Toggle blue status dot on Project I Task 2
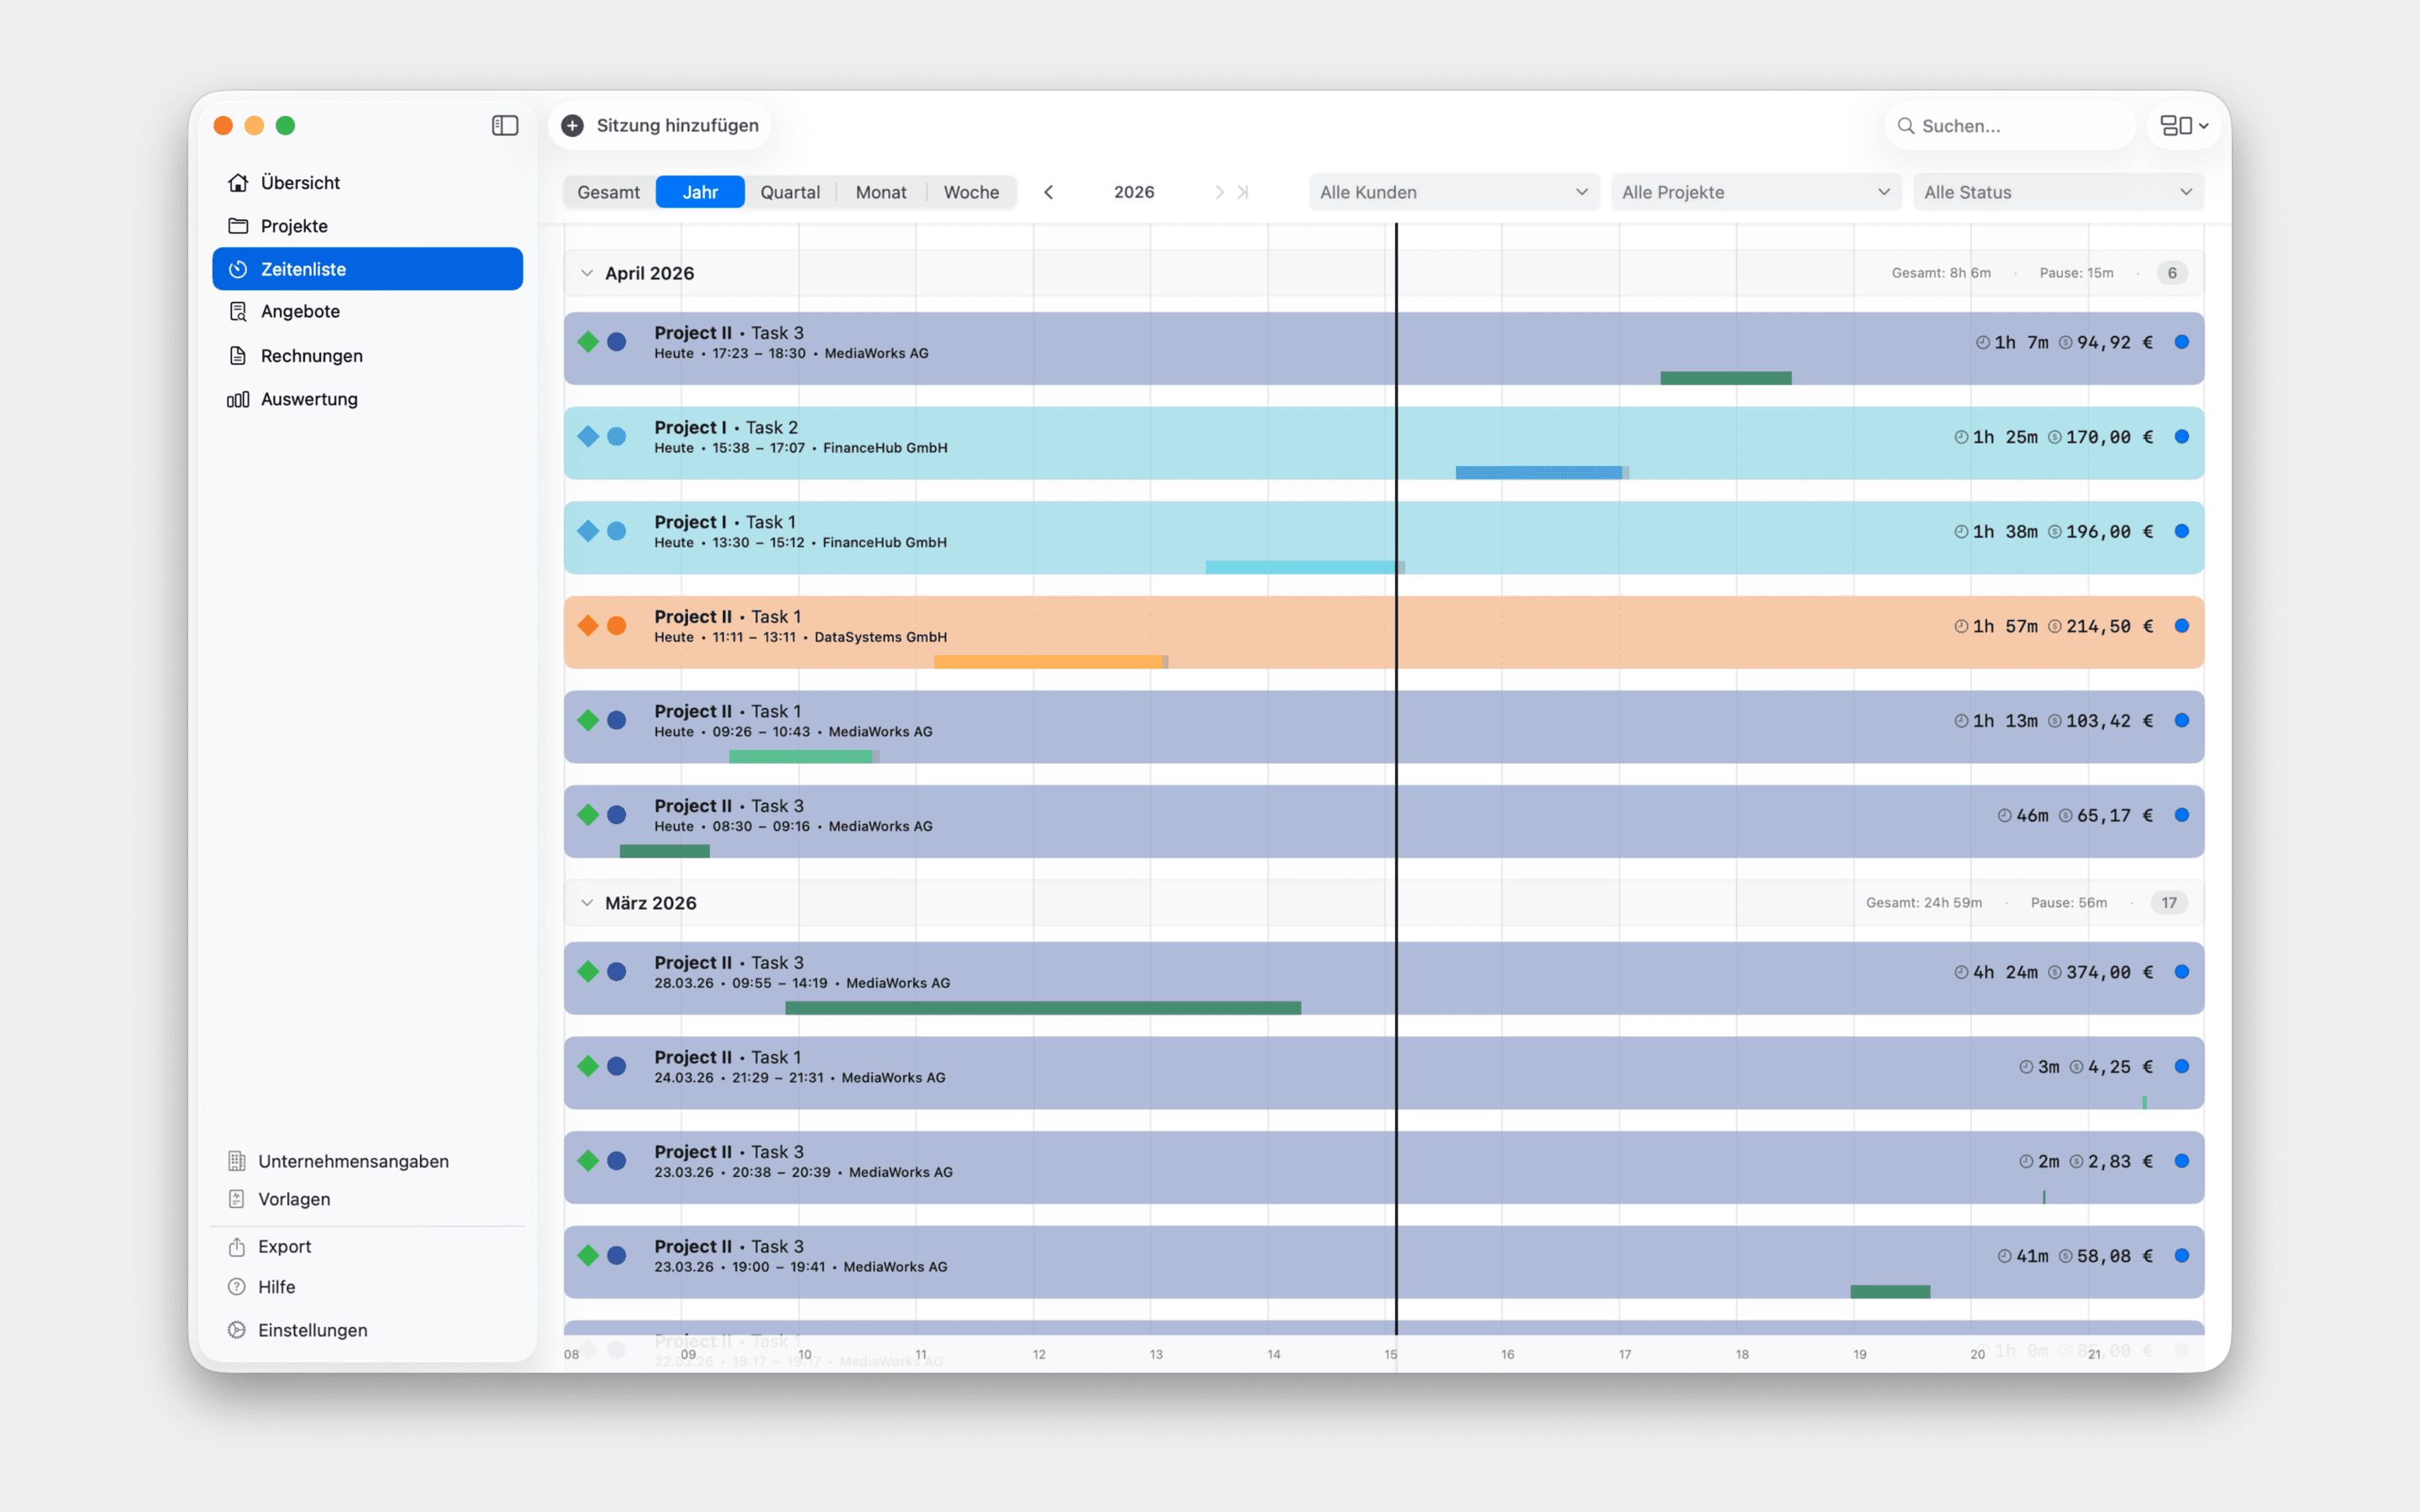Image resolution: width=2420 pixels, height=1512 pixels. 2181,437
